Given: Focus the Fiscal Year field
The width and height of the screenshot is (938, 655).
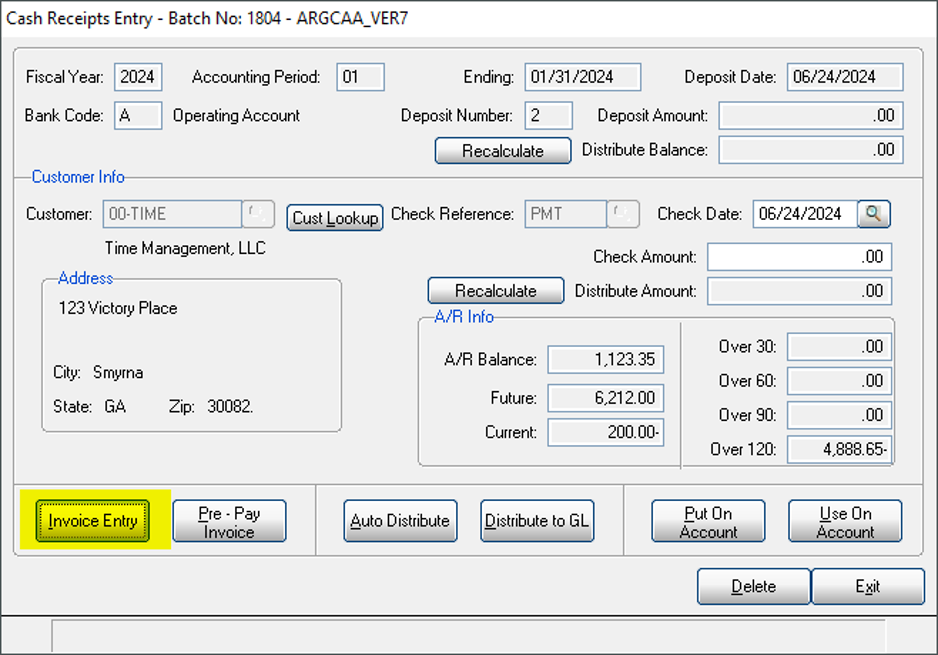Looking at the screenshot, I should click(138, 77).
